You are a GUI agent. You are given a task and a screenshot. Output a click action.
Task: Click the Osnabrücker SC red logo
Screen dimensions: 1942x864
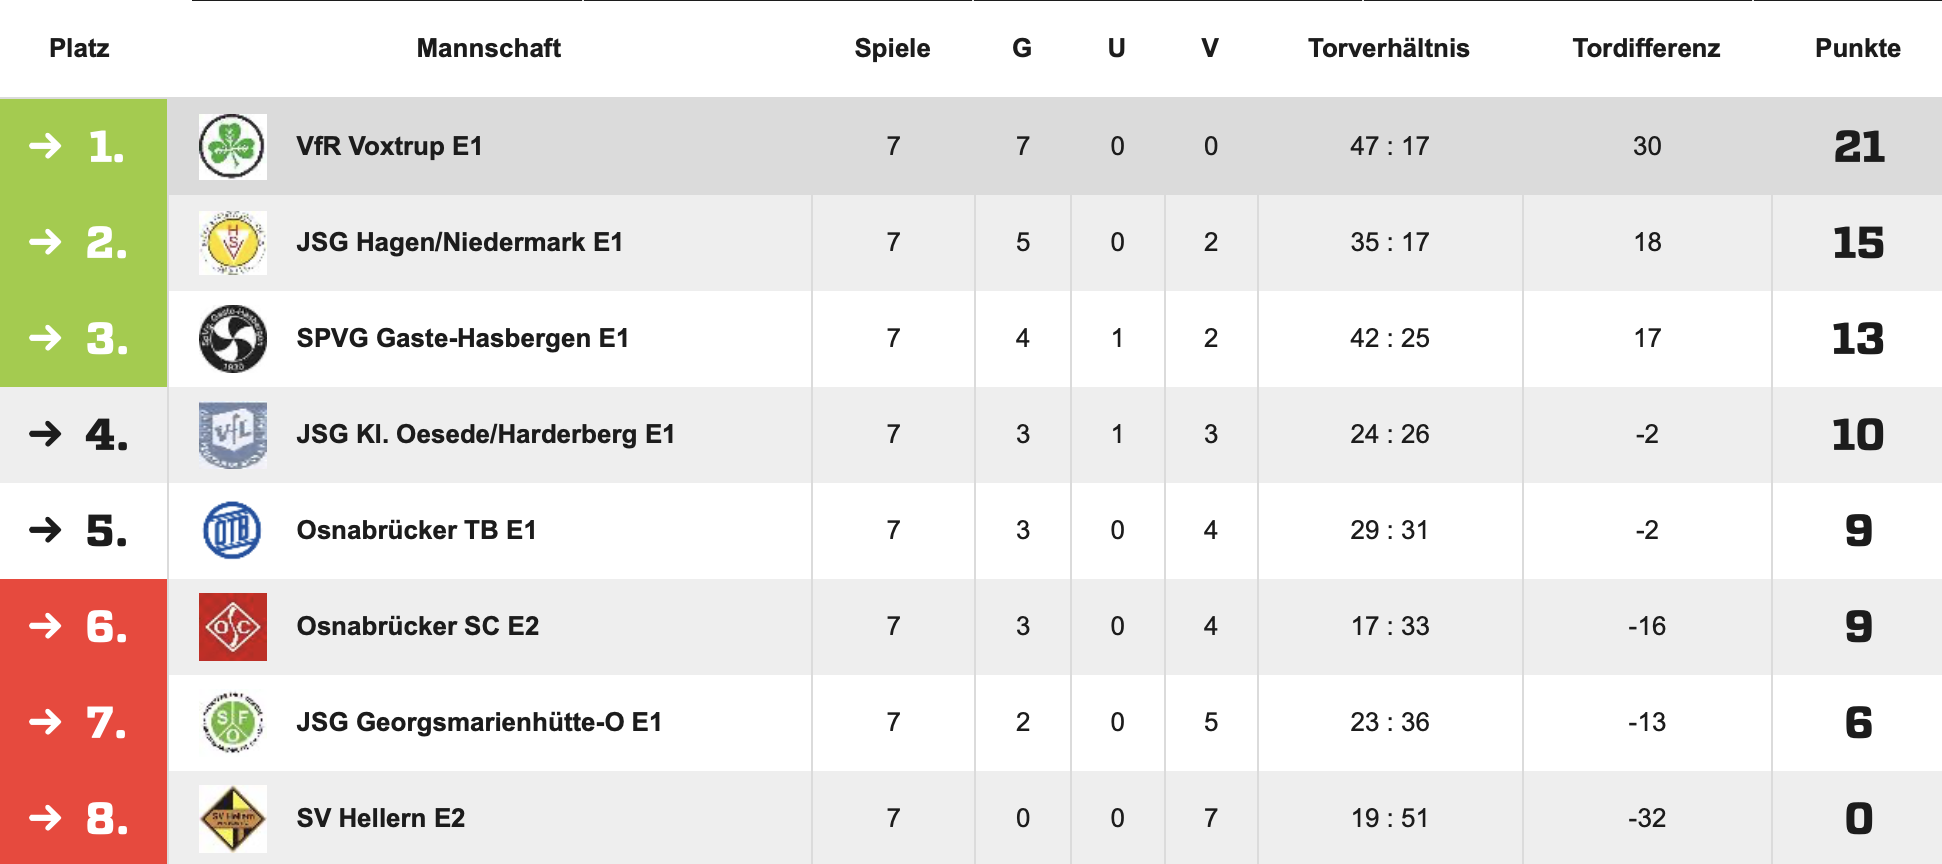(232, 626)
